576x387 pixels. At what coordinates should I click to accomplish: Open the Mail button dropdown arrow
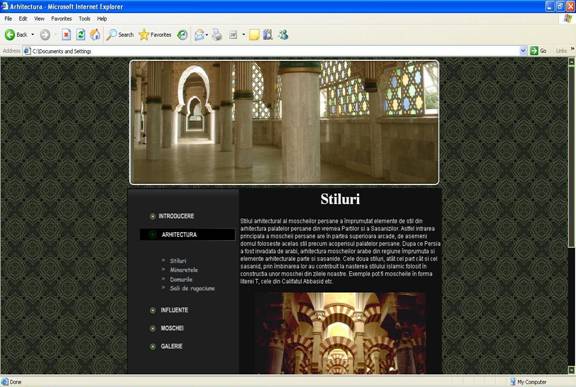pyautogui.click(x=206, y=35)
